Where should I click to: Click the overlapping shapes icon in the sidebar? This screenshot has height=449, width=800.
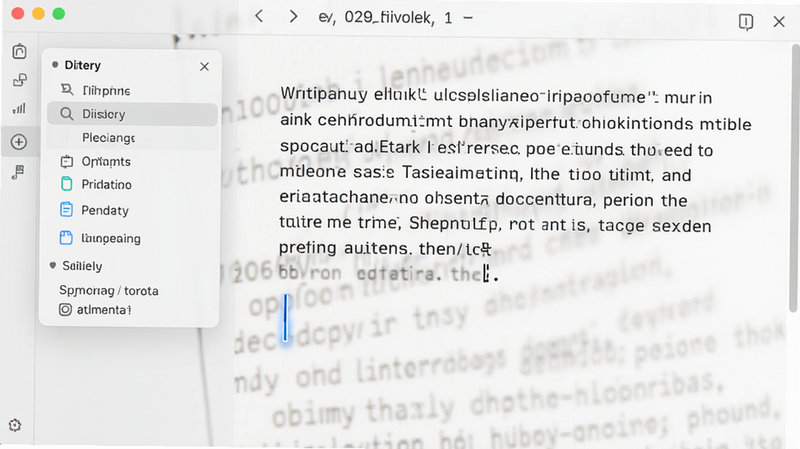19,80
